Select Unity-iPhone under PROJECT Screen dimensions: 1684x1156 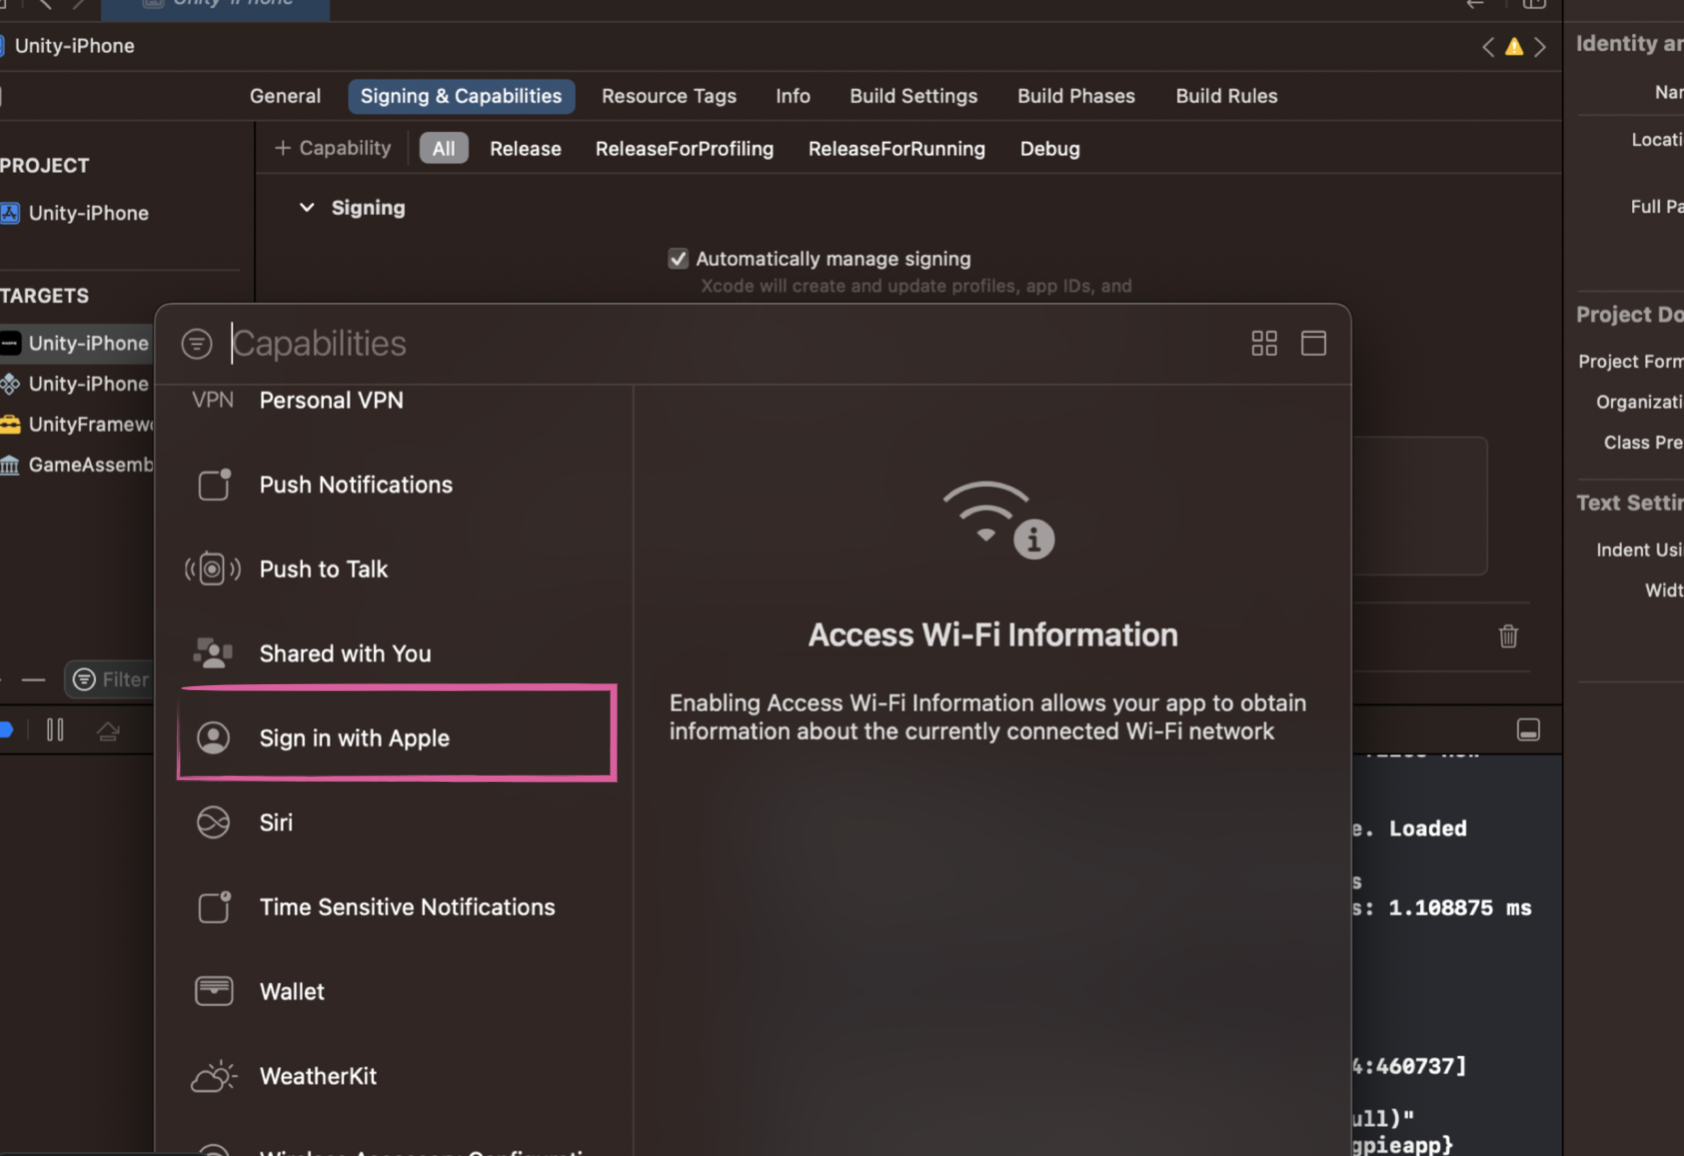88,213
